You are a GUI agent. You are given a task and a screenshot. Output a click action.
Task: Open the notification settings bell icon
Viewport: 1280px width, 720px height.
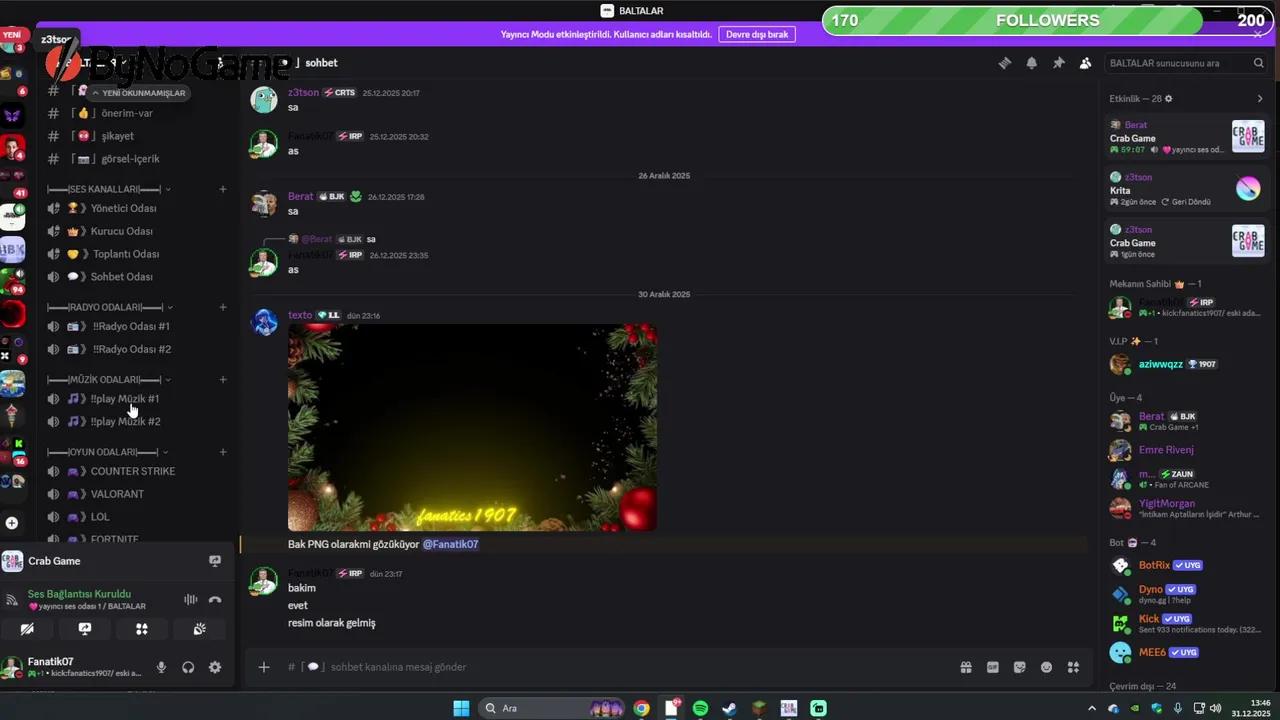1031,62
